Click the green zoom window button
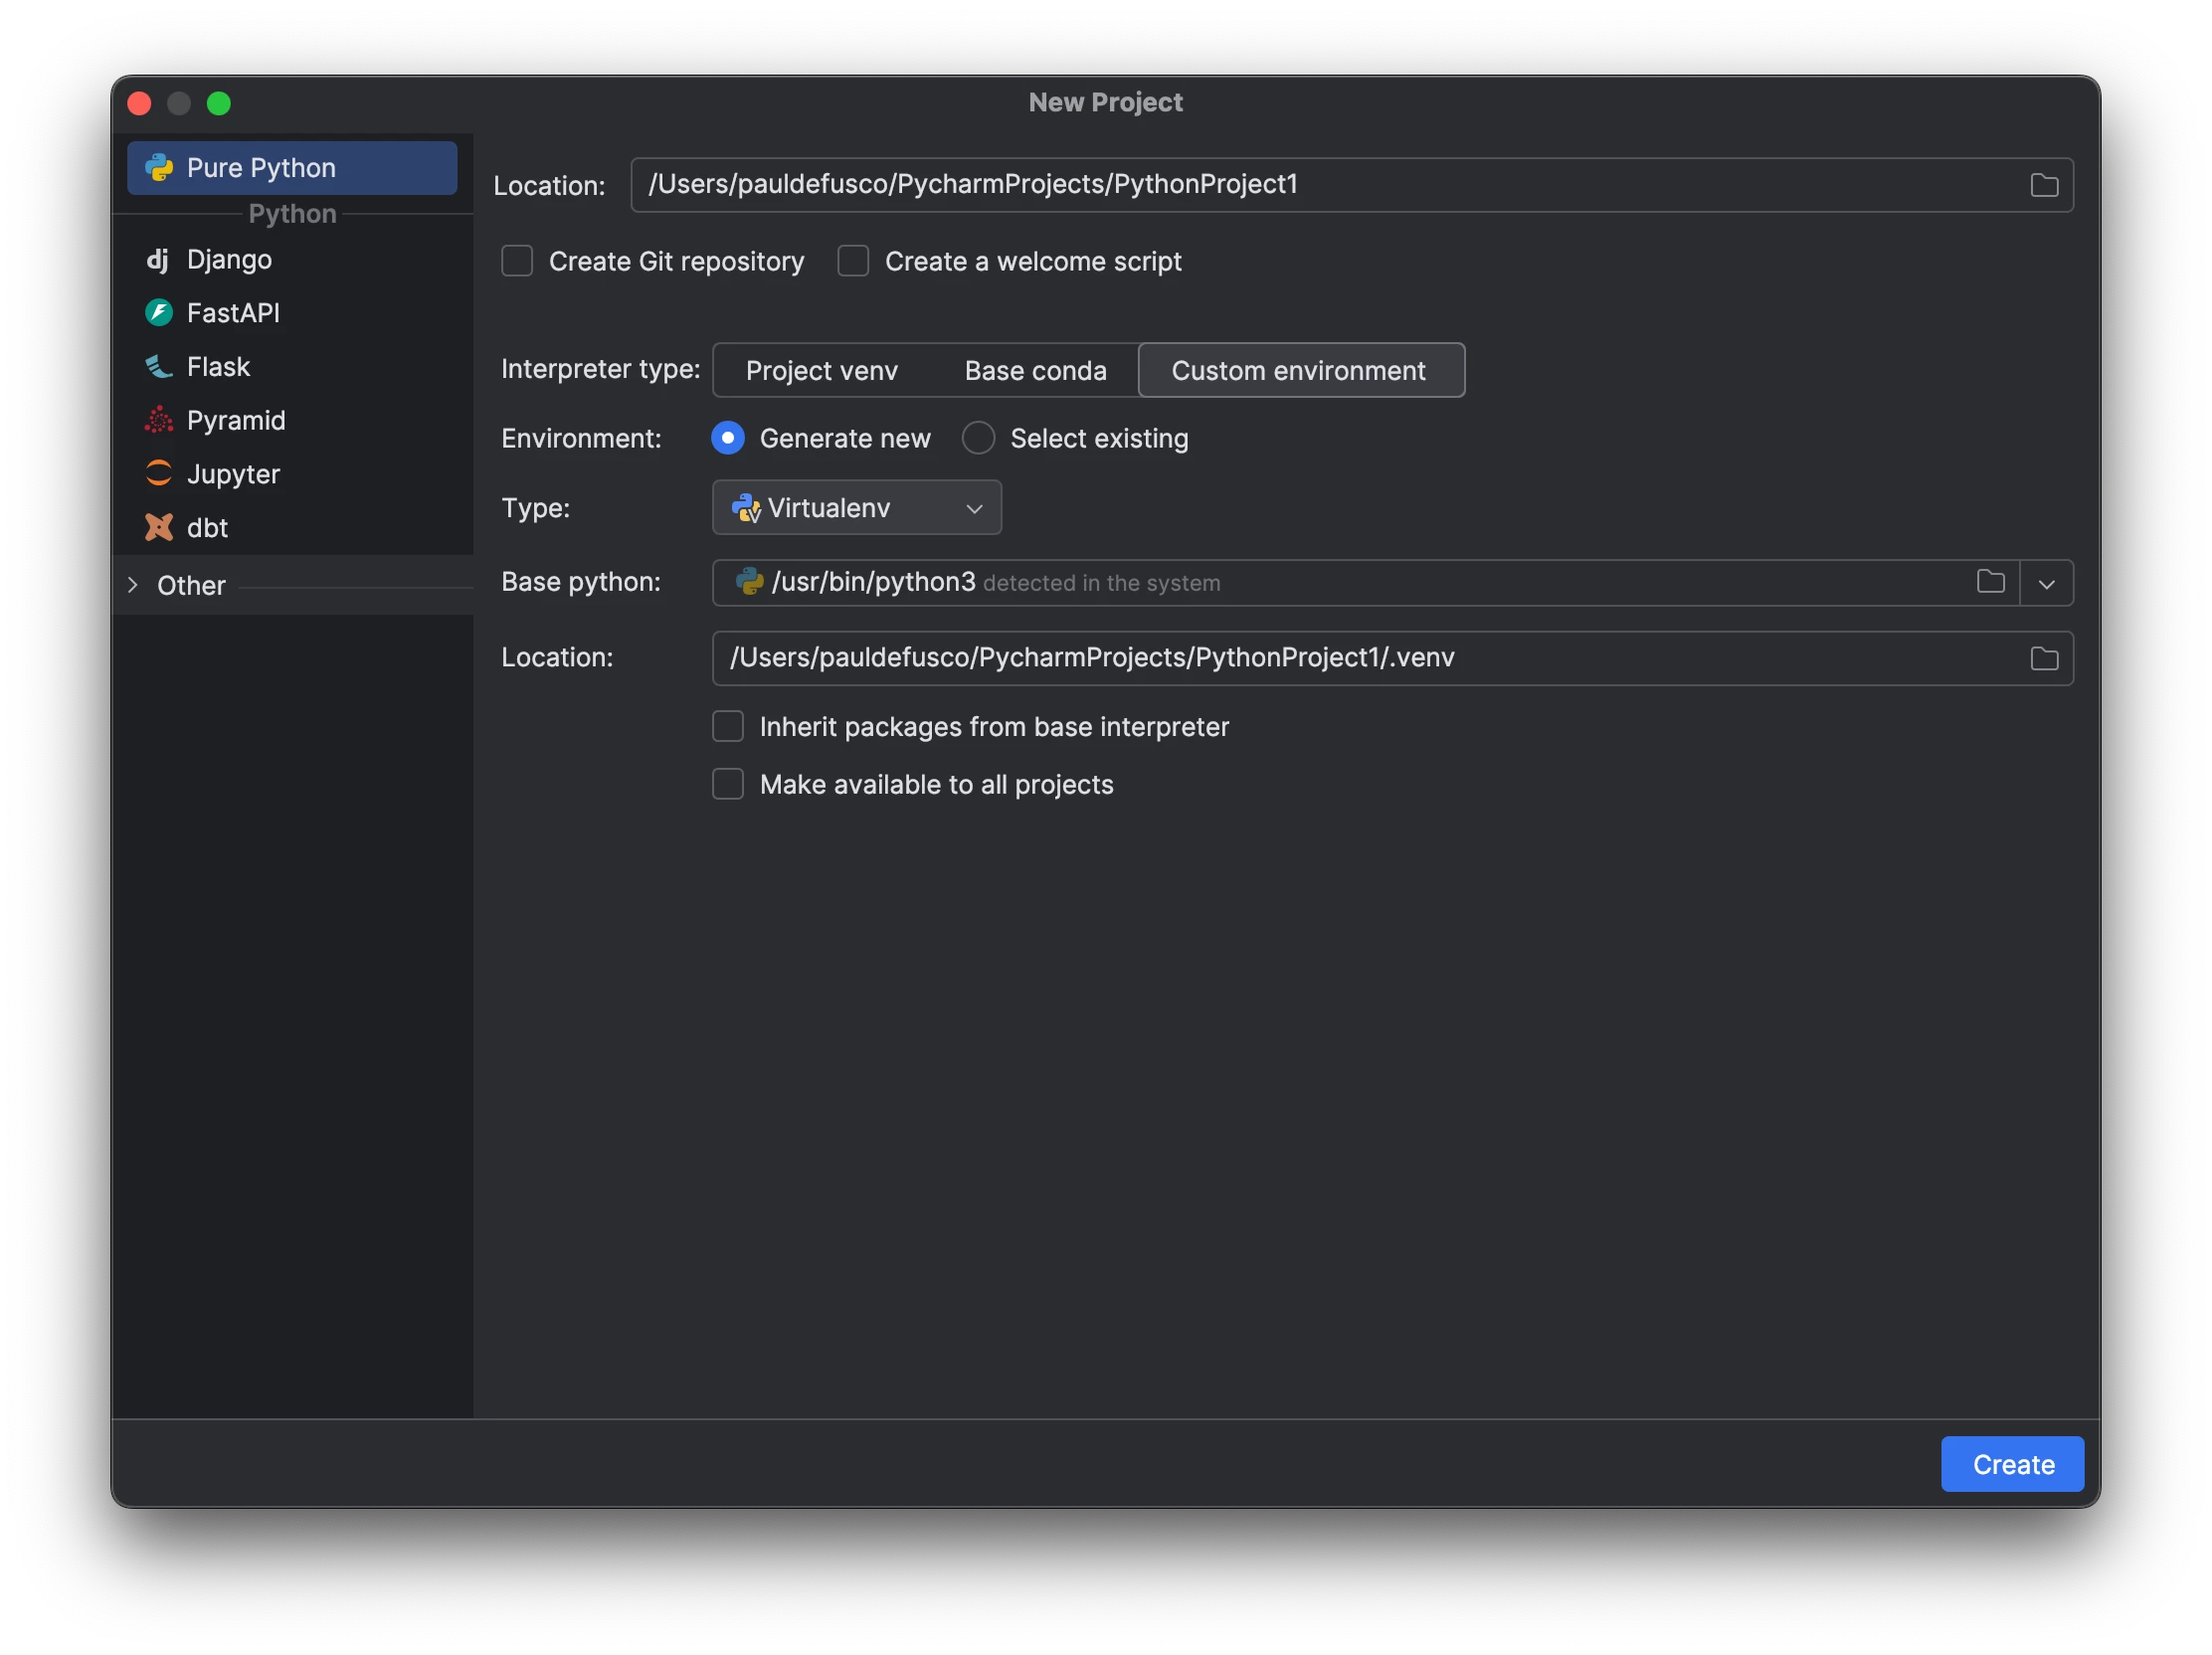Image resolution: width=2212 pixels, height=1655 pixels. (x=219, y=104)
